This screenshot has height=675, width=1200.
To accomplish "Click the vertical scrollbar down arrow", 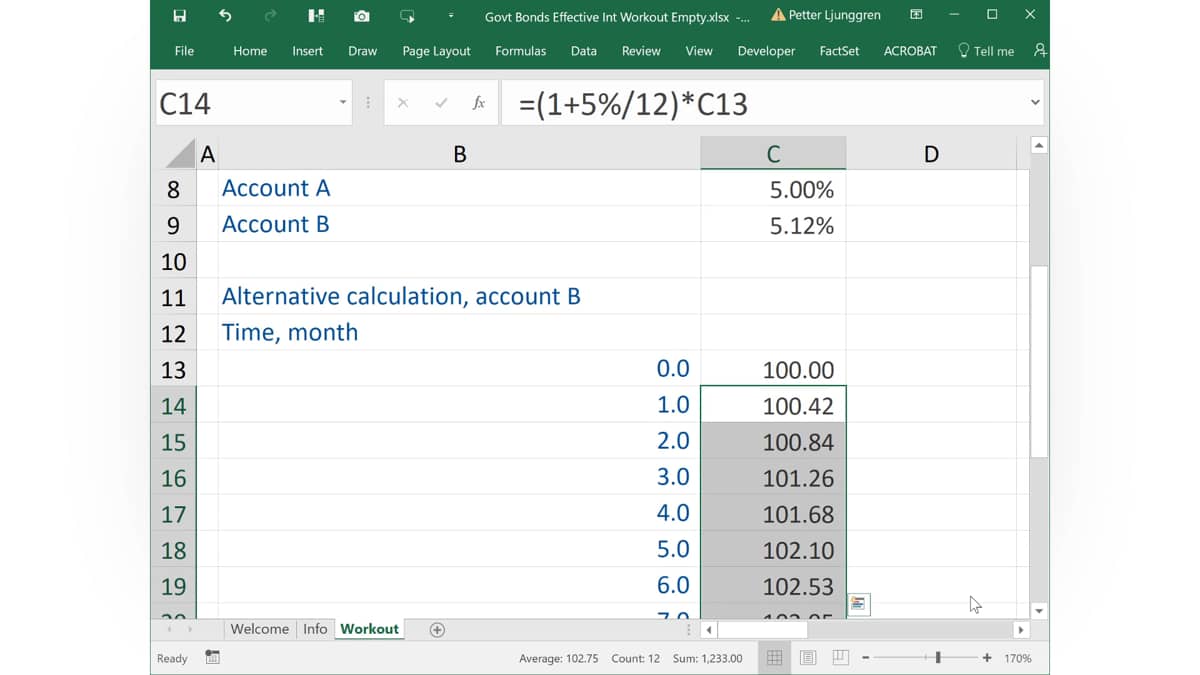I will 1039,610.
